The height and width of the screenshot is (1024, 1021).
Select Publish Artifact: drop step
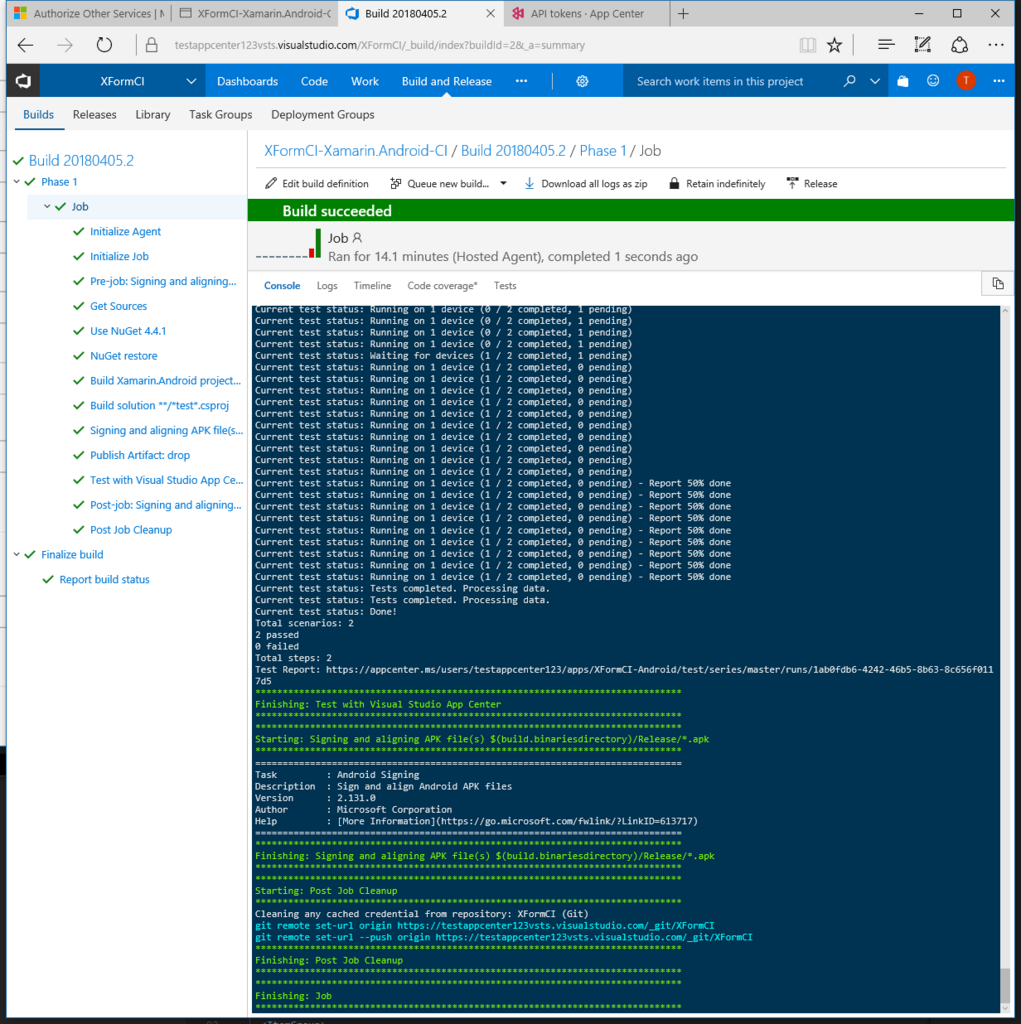tap(140, 455)
